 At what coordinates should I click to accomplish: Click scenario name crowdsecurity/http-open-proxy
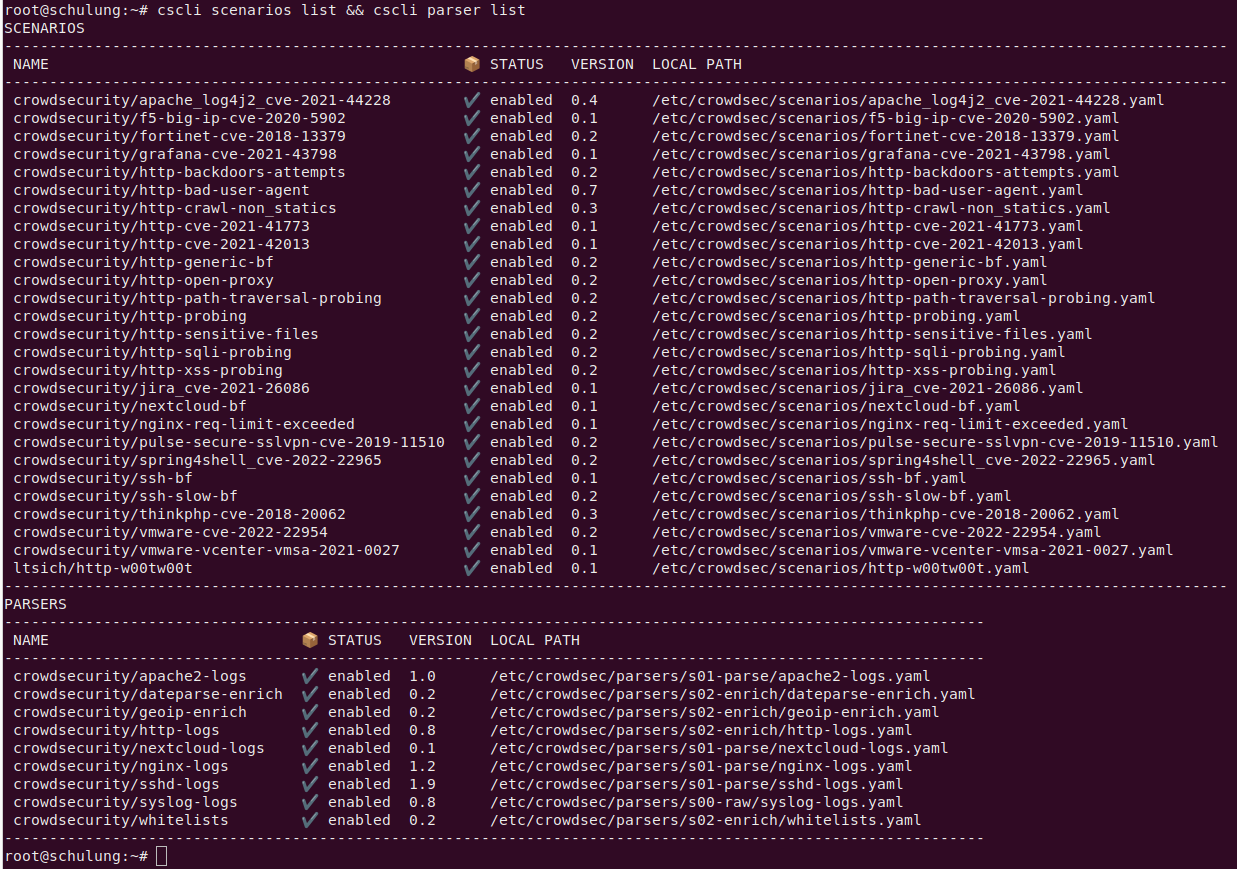(x=143, y=280)
